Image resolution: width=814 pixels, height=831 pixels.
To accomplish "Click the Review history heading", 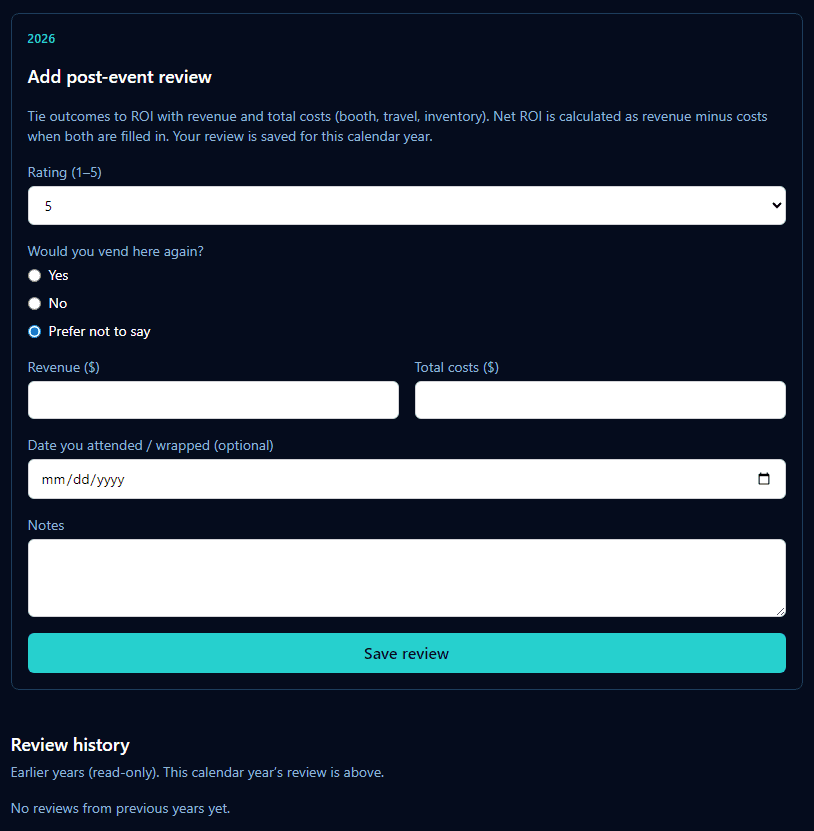I will (x=70, y=744).
